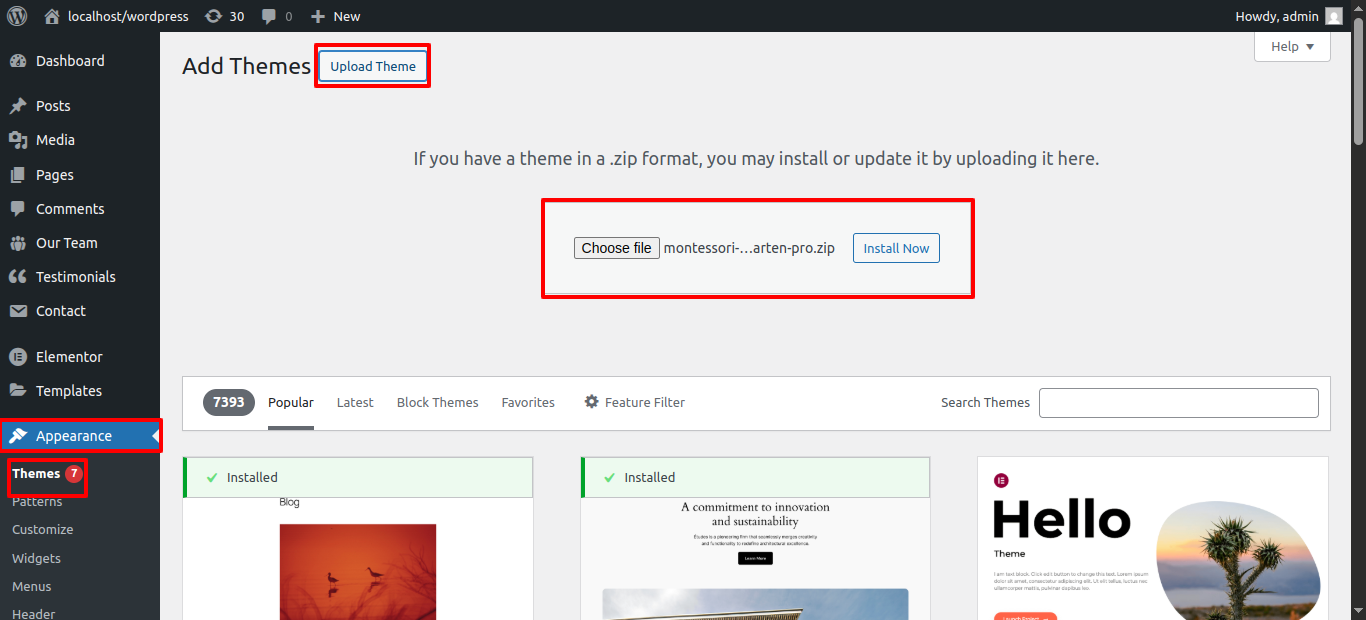
Task: Click the Media library icon
Action: [18, 140]
